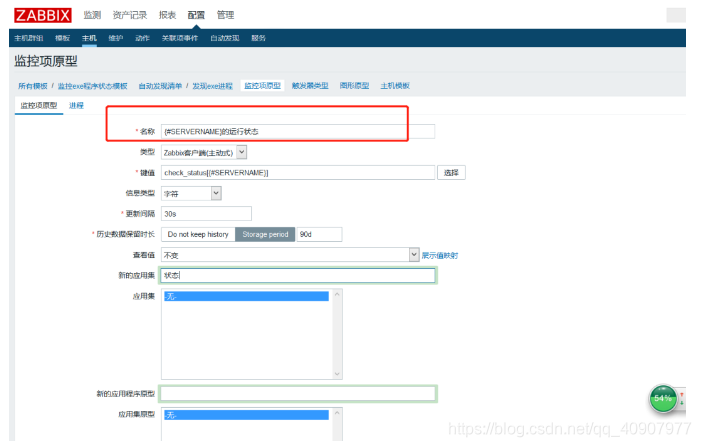The image size is (701, 447).
Task: Go to 动作 submenu
Action: click(x=142, y=38)
